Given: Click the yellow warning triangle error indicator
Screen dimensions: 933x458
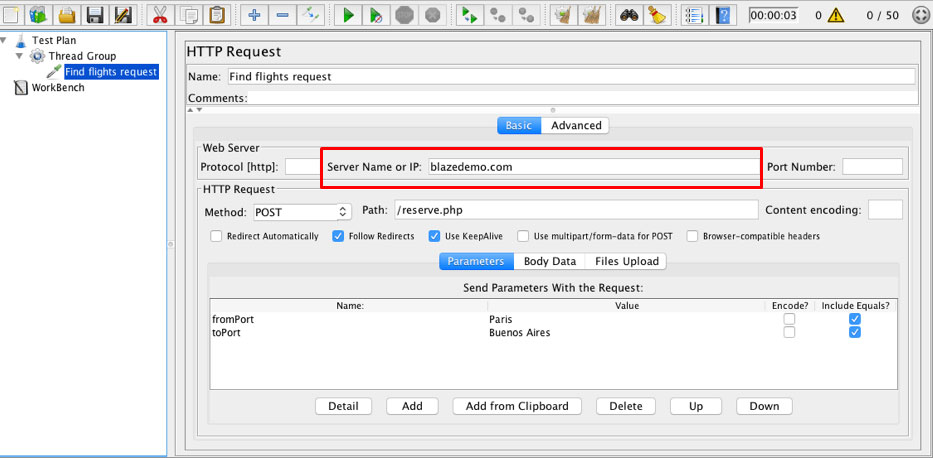Looking at the screenshot, I should pyautogui.click(x=836, y=15).
